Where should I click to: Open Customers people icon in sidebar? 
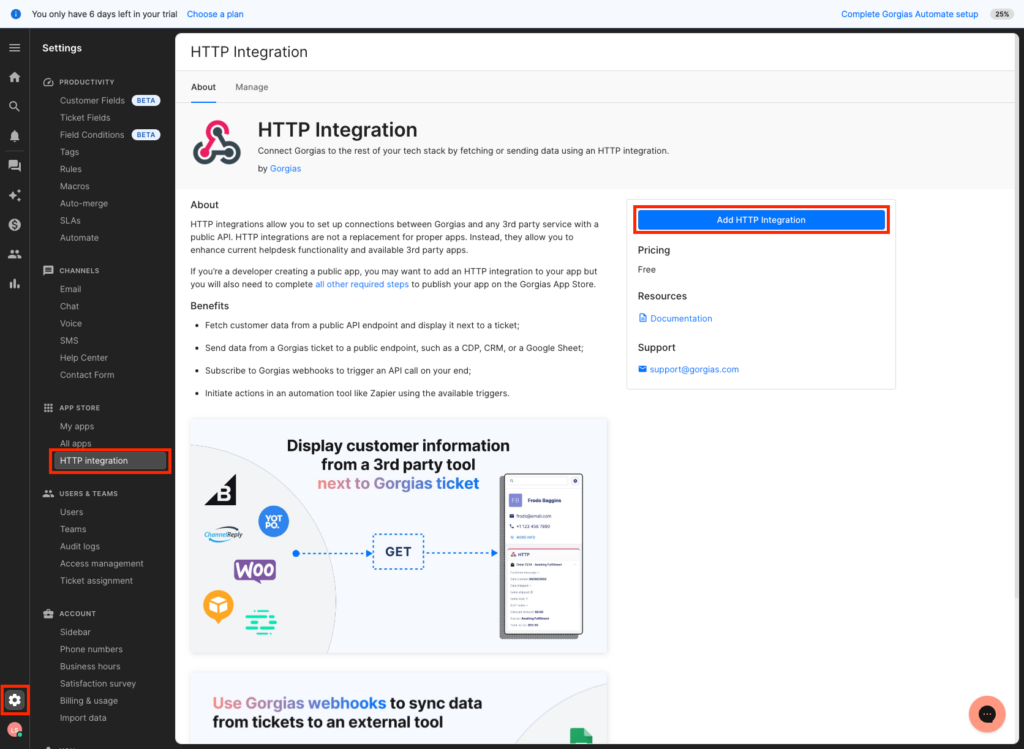point(14,254)
